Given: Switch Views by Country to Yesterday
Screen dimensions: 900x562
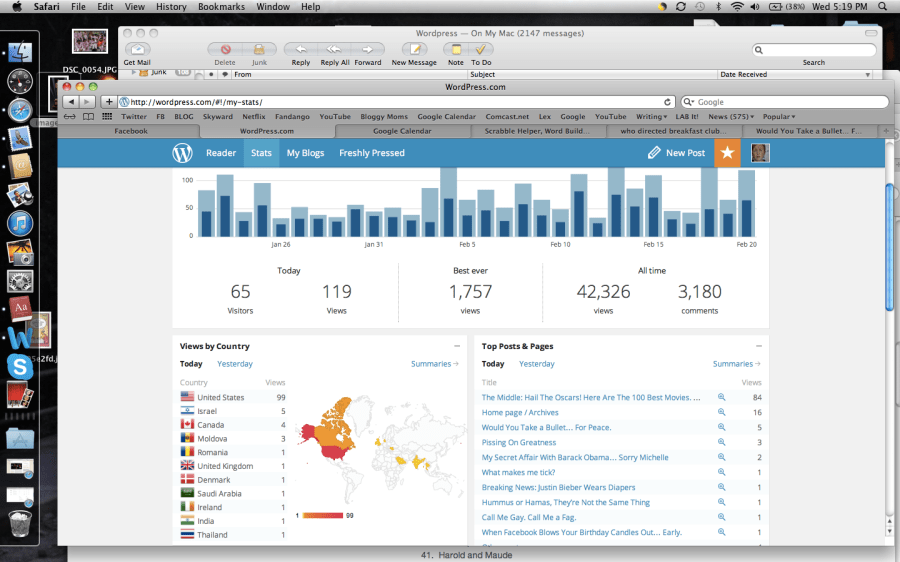Looking at the screenshot, I should tap(235, 364).
